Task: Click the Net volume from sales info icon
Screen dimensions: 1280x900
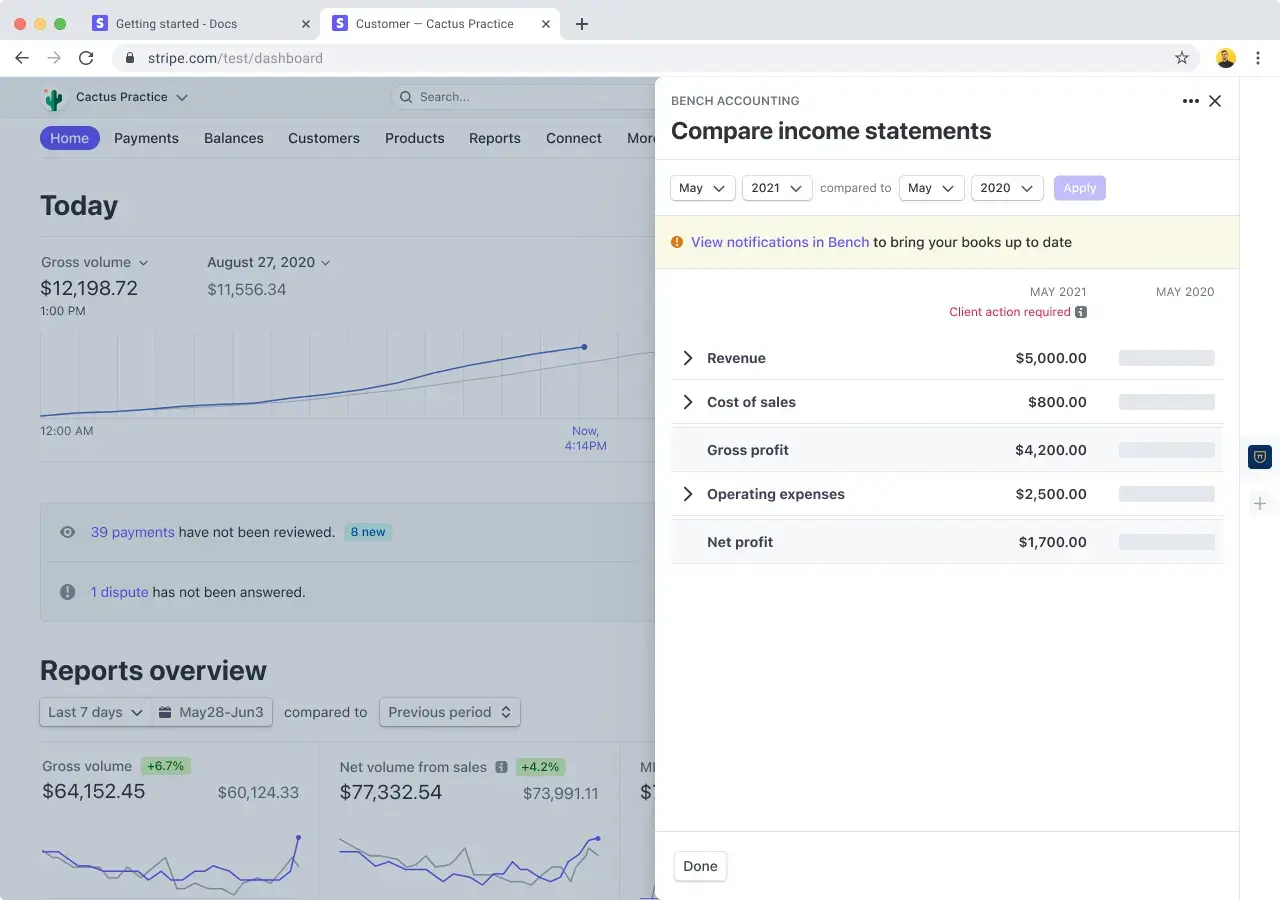Action: pyautogui.click(x=502, y=767)
